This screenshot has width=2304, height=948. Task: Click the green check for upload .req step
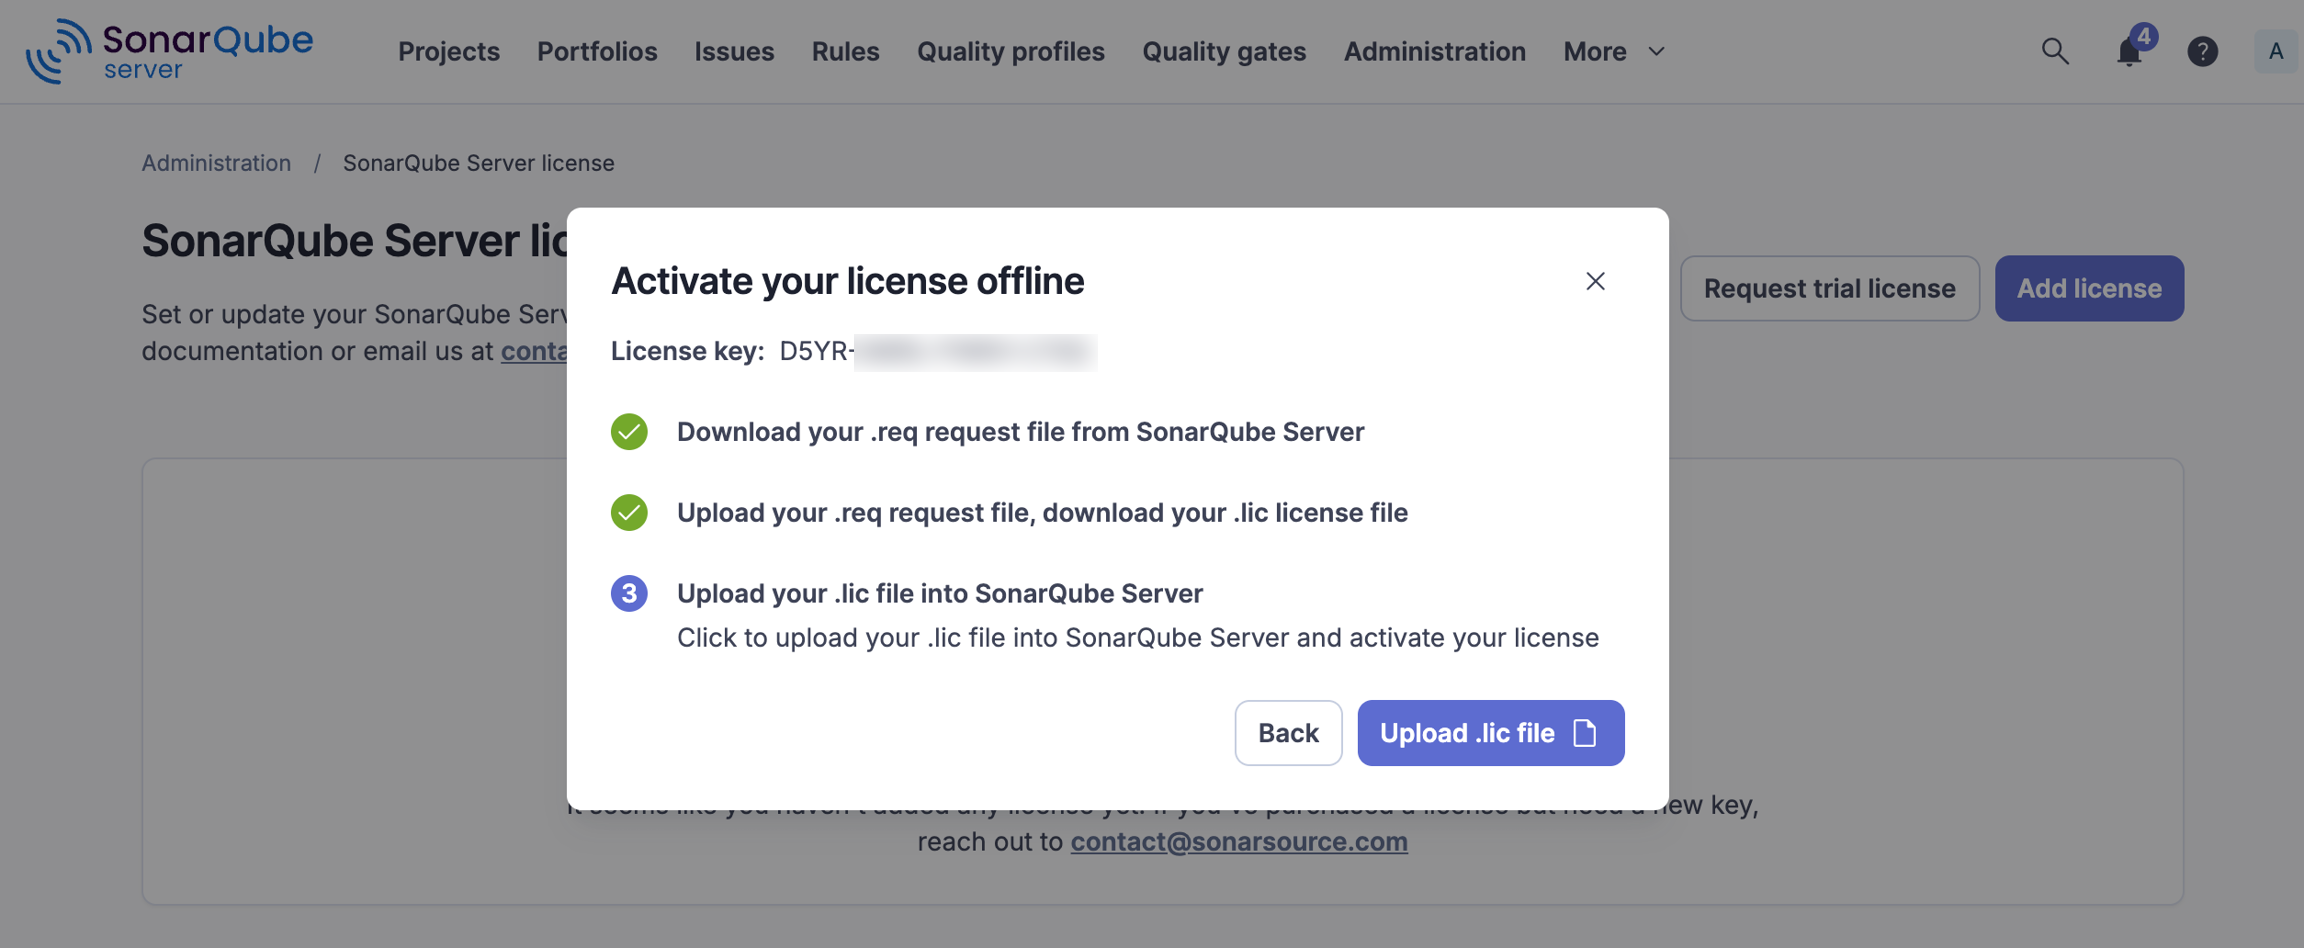click(629, 512)
